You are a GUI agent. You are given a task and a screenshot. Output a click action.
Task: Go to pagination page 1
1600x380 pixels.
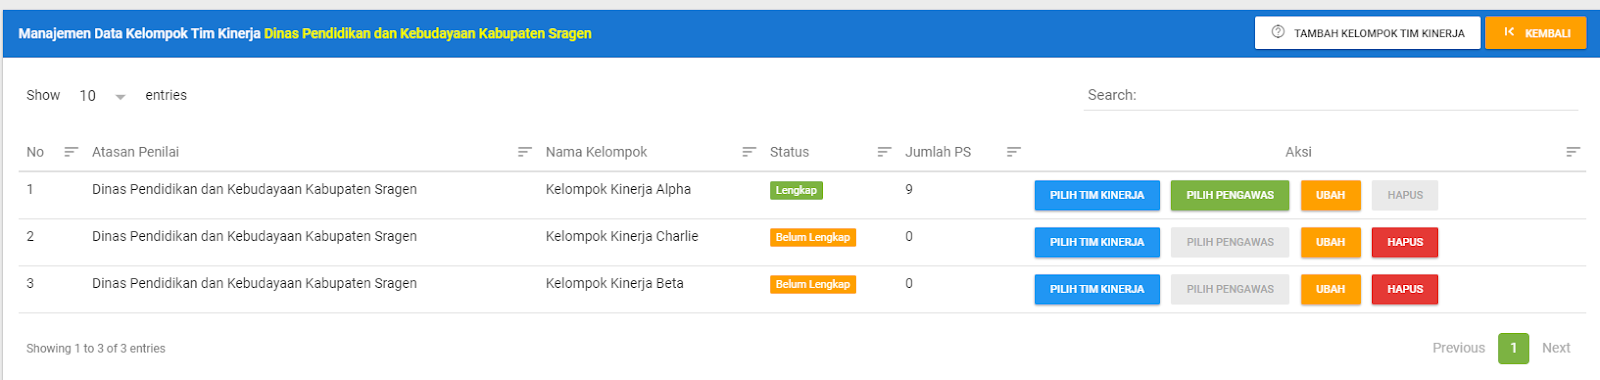1513,348
